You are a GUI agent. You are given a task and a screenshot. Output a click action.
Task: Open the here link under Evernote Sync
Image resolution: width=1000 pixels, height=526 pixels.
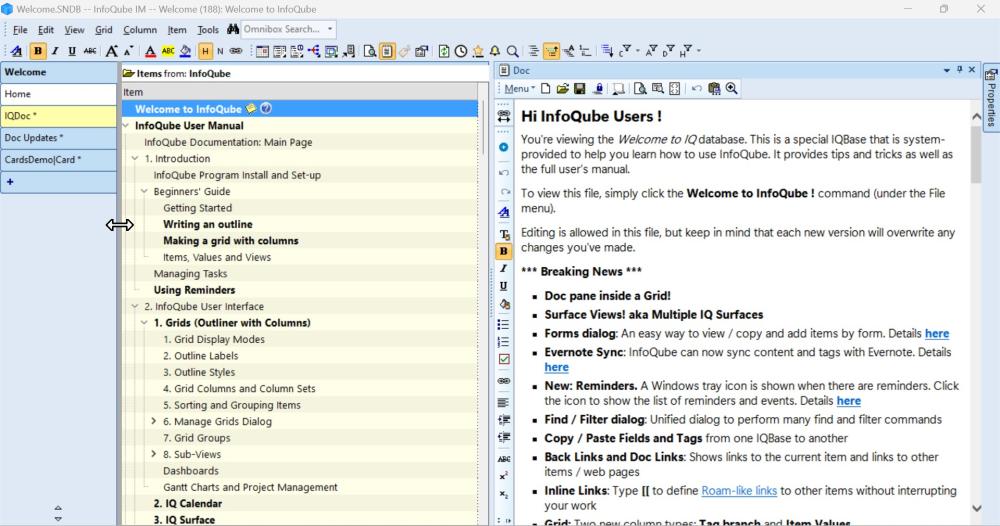click(x=556, y=367)
